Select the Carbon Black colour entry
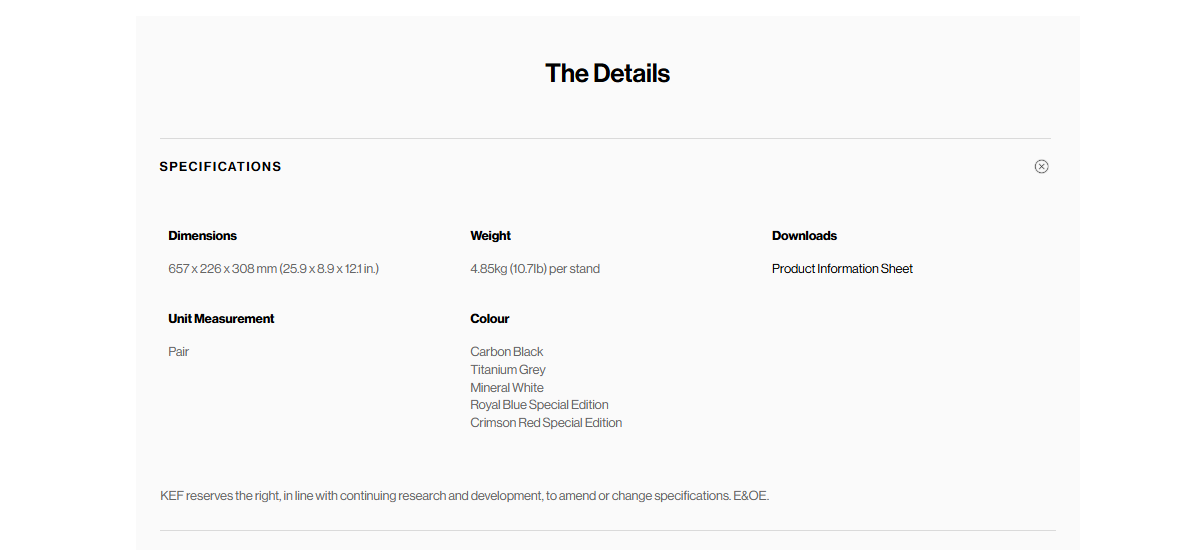This screenshot has width=1200, height=550. pyautogui.click(x=507, y=352)
